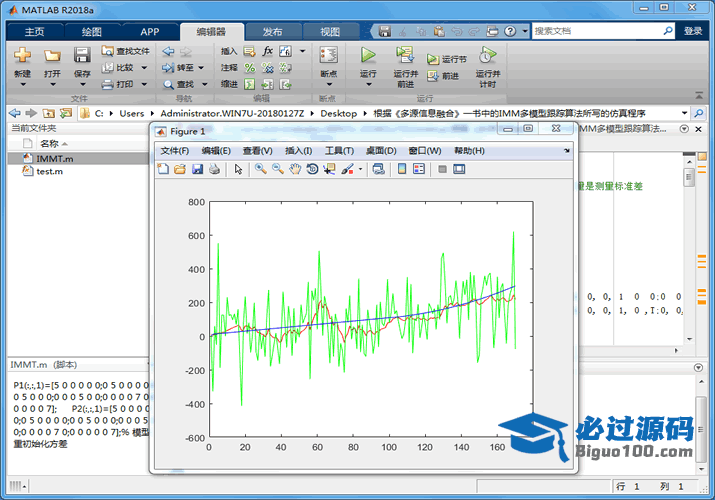
Task: Click Figure 1 print icon
Action: 214,169
